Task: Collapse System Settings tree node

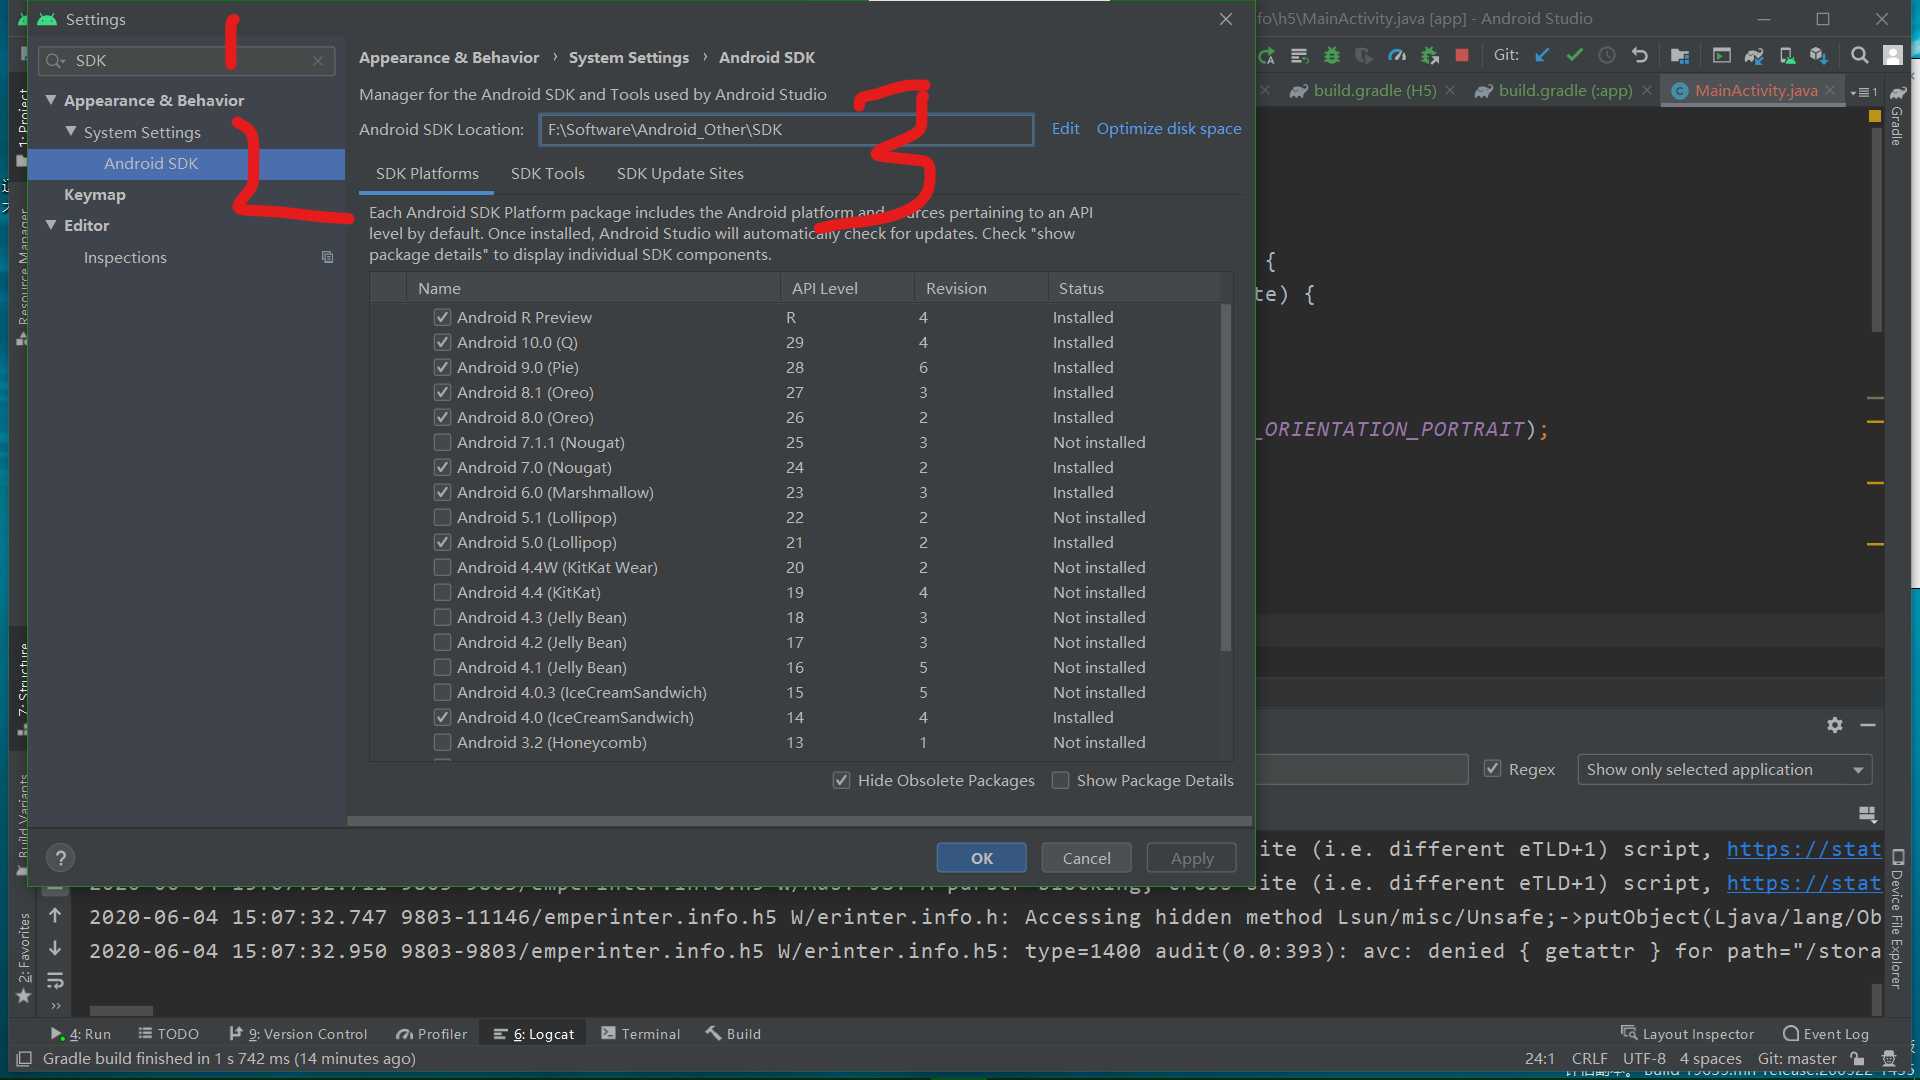Action: (70, 131)
